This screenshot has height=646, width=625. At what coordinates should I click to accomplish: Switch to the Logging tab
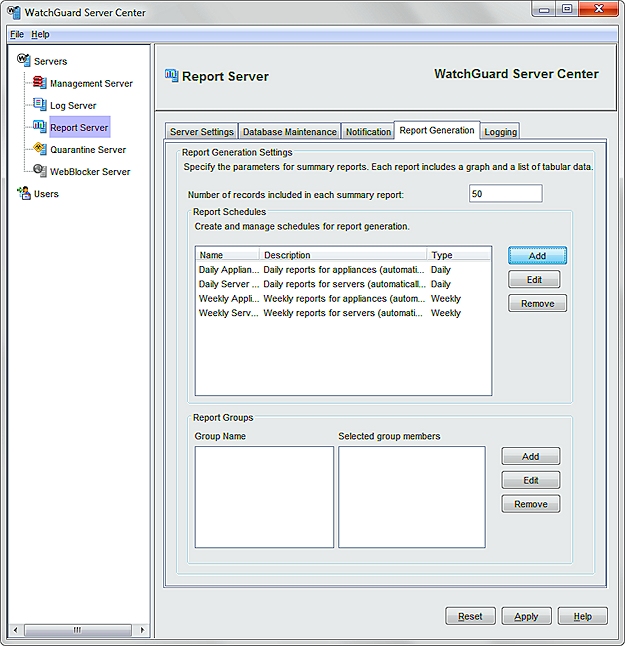pos(500,131)
